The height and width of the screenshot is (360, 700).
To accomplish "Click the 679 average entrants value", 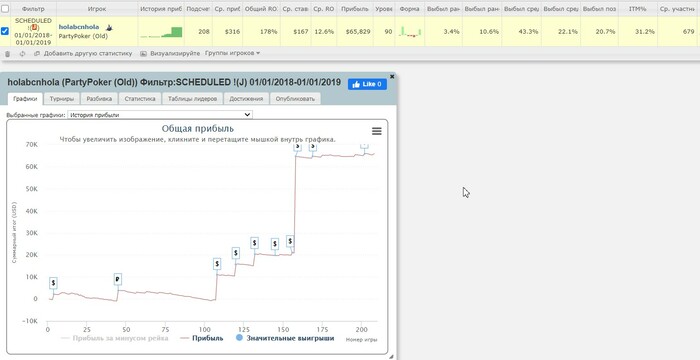I will pyautogui.click(x=689, y=32).
